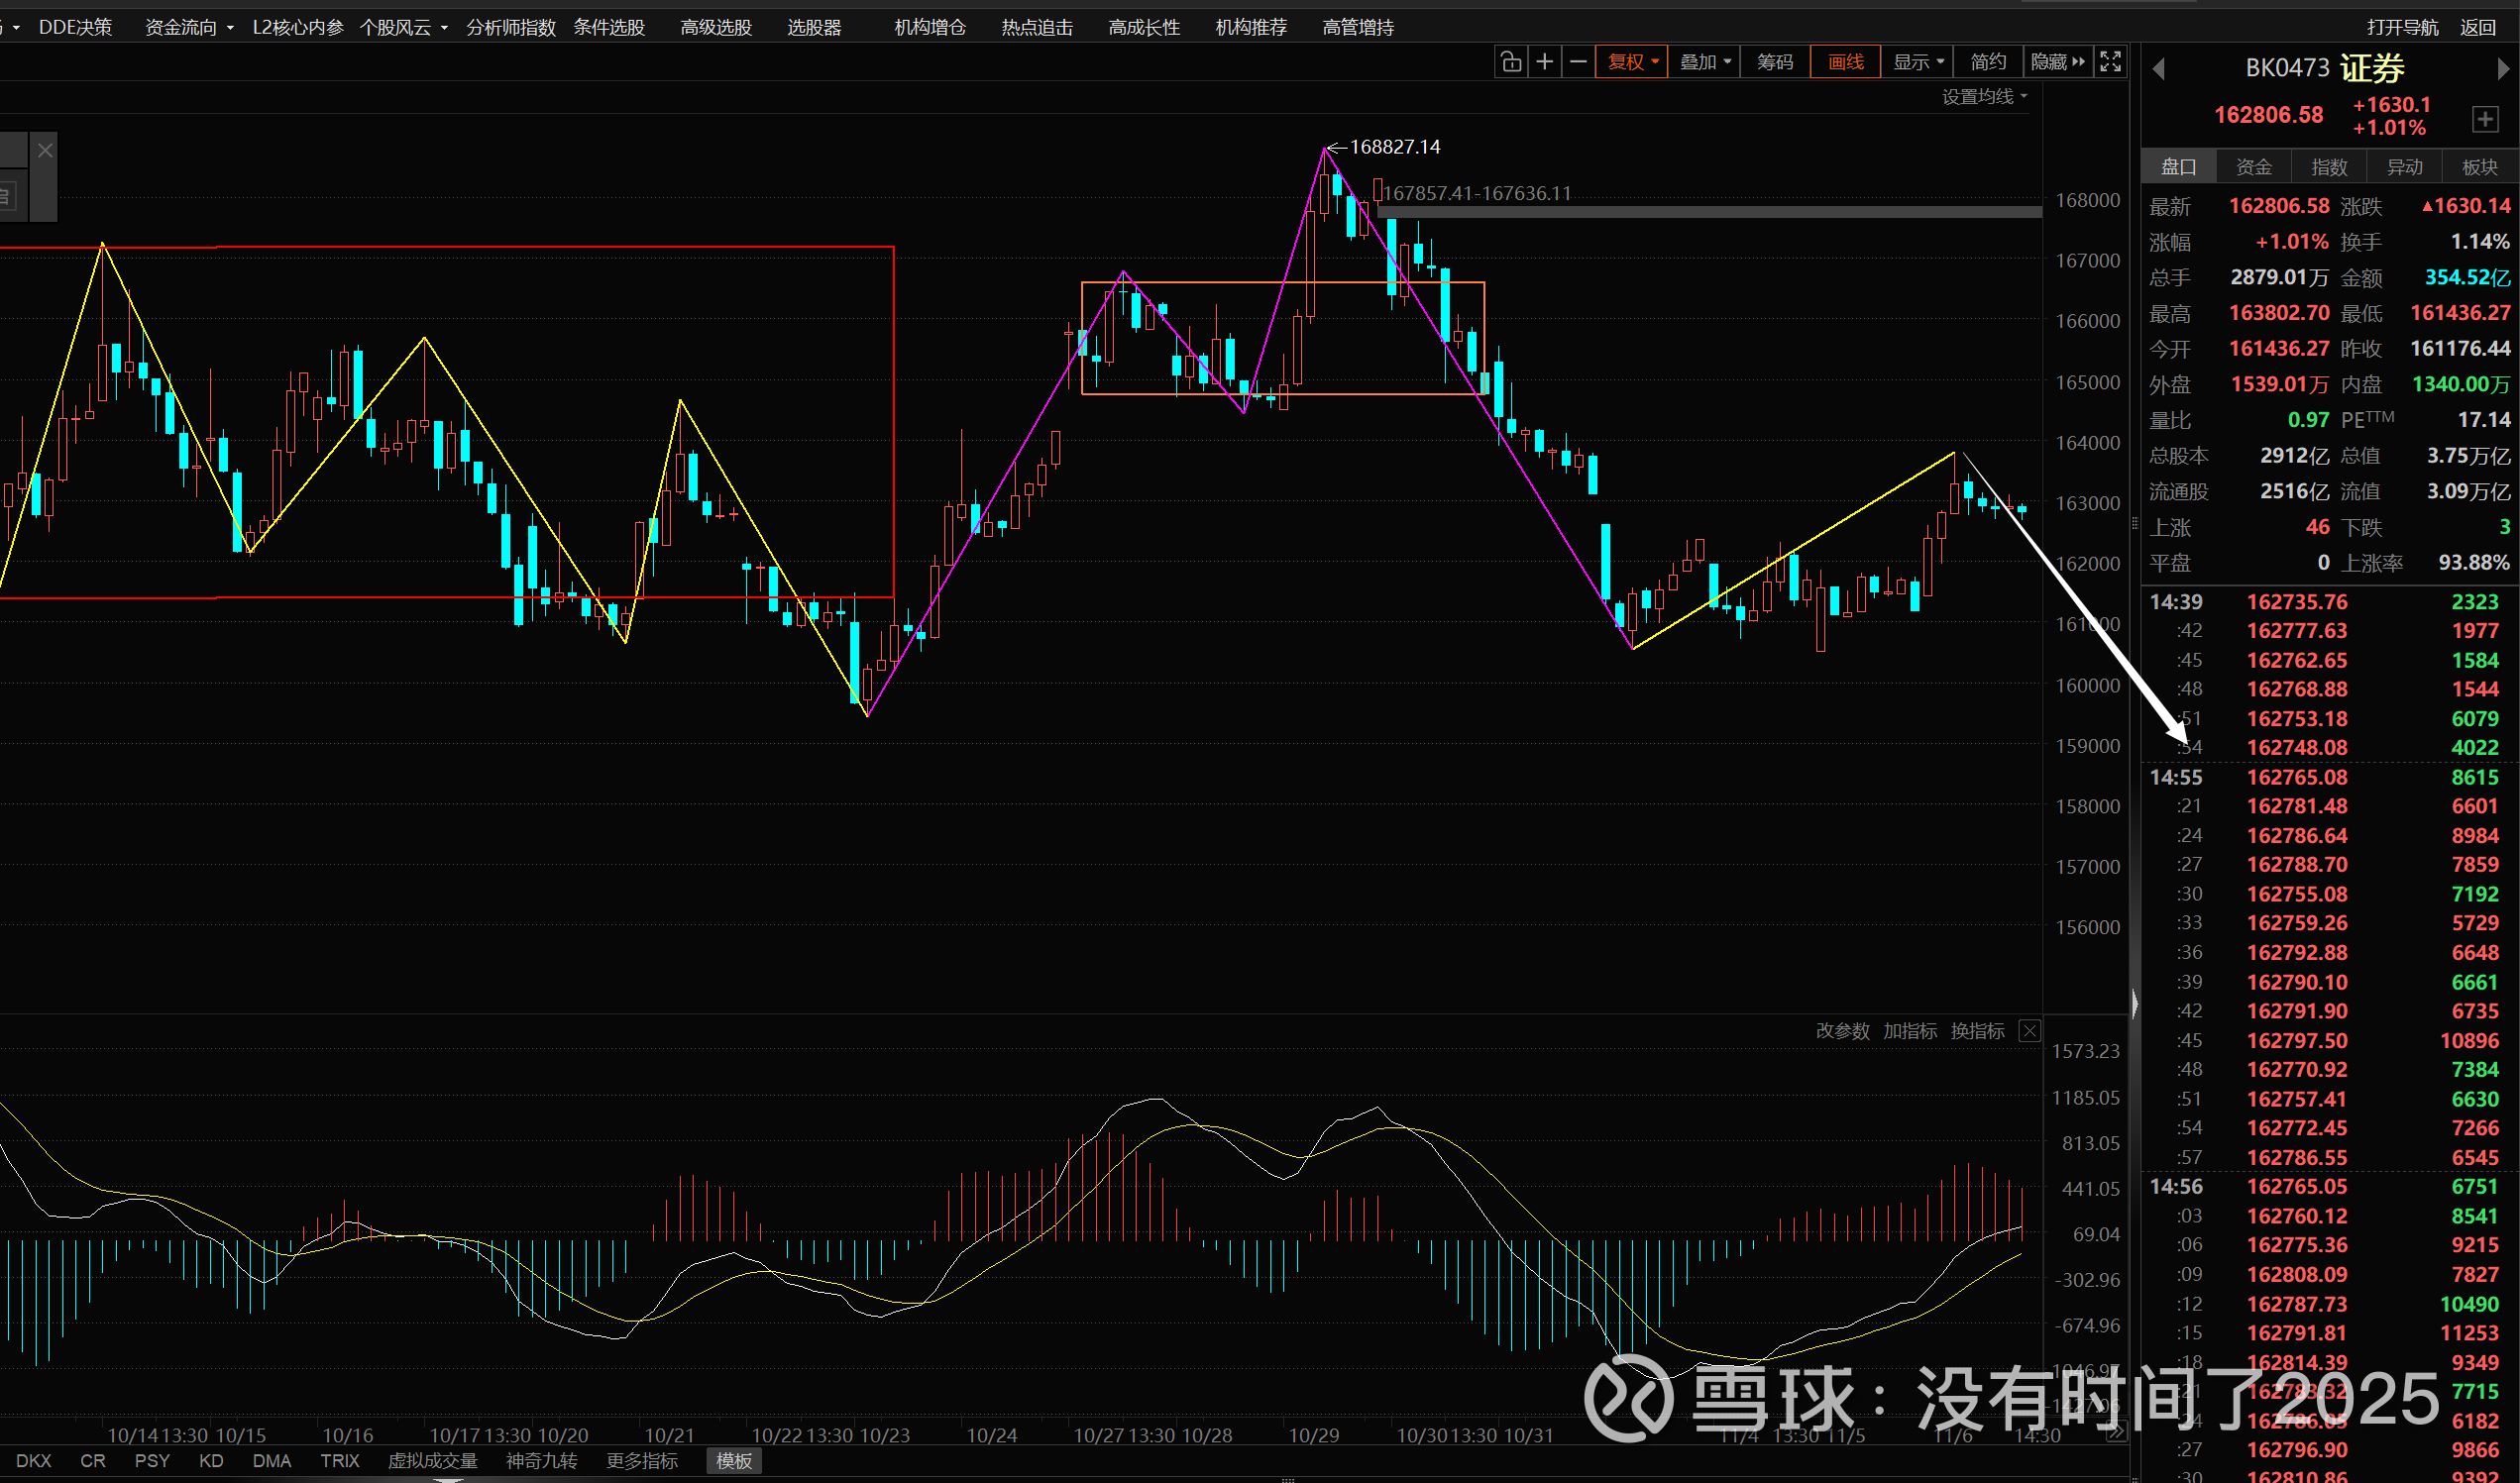2520x1483 pixels.
Task: Toggle 简约 simple view mode
Action: point(1988,62)
